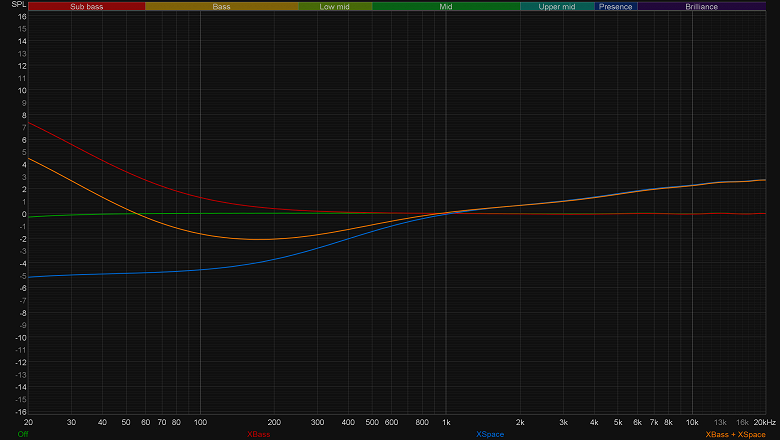The image size is (780, 440).
Task: Click the 5k frequency axis label
Action: (618, 422)
